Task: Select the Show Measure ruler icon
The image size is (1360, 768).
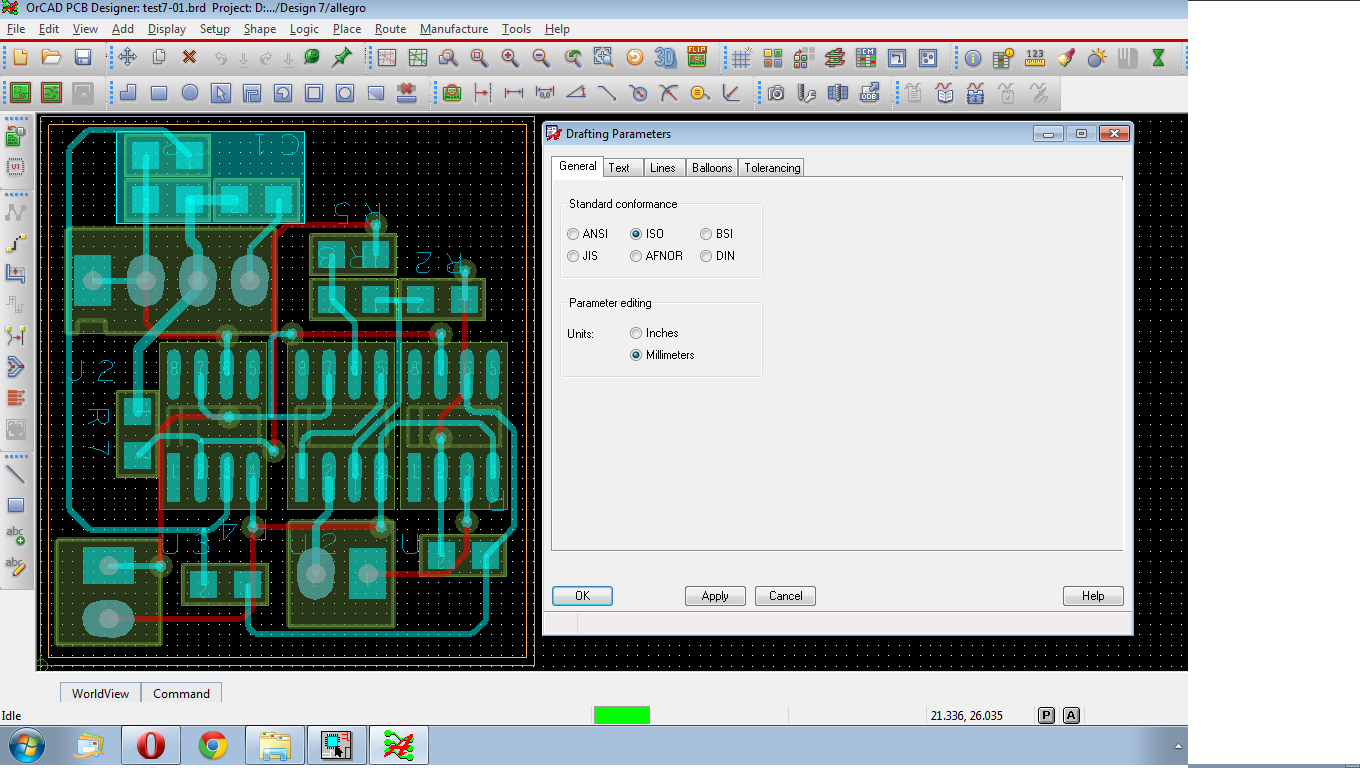Action: 1035,58
